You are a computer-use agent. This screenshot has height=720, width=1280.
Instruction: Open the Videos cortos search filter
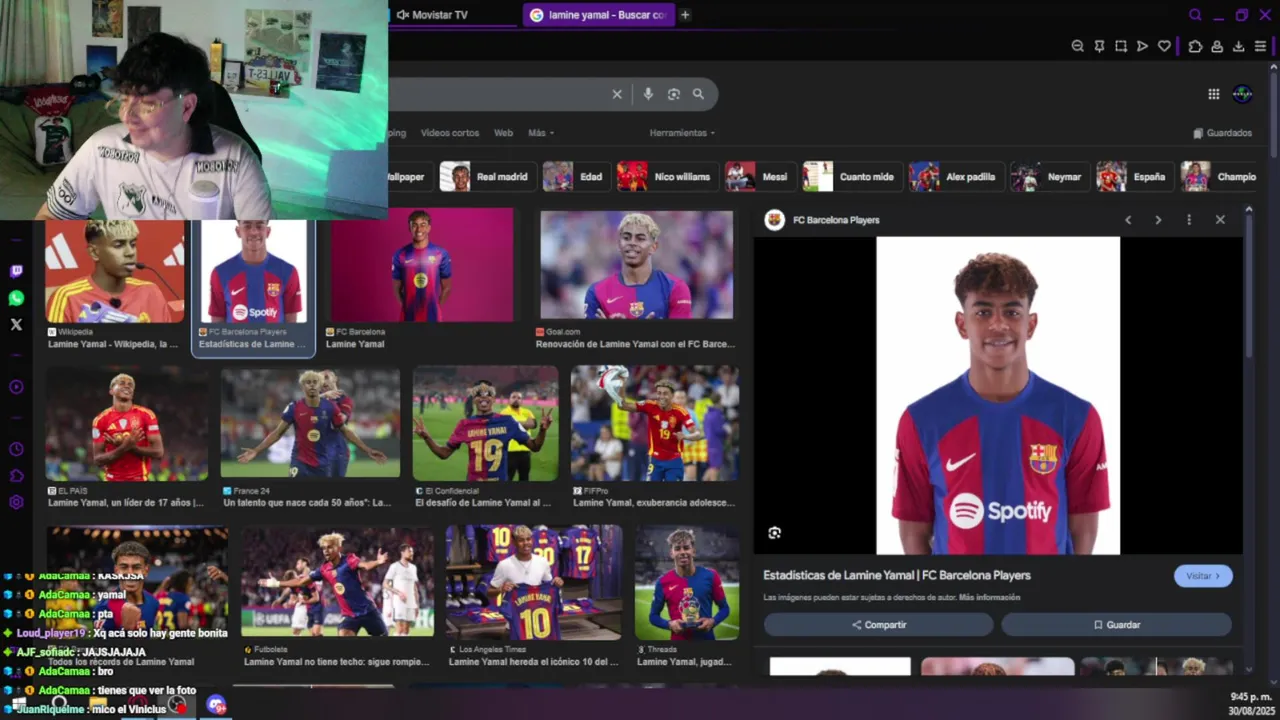coord(449,133)
